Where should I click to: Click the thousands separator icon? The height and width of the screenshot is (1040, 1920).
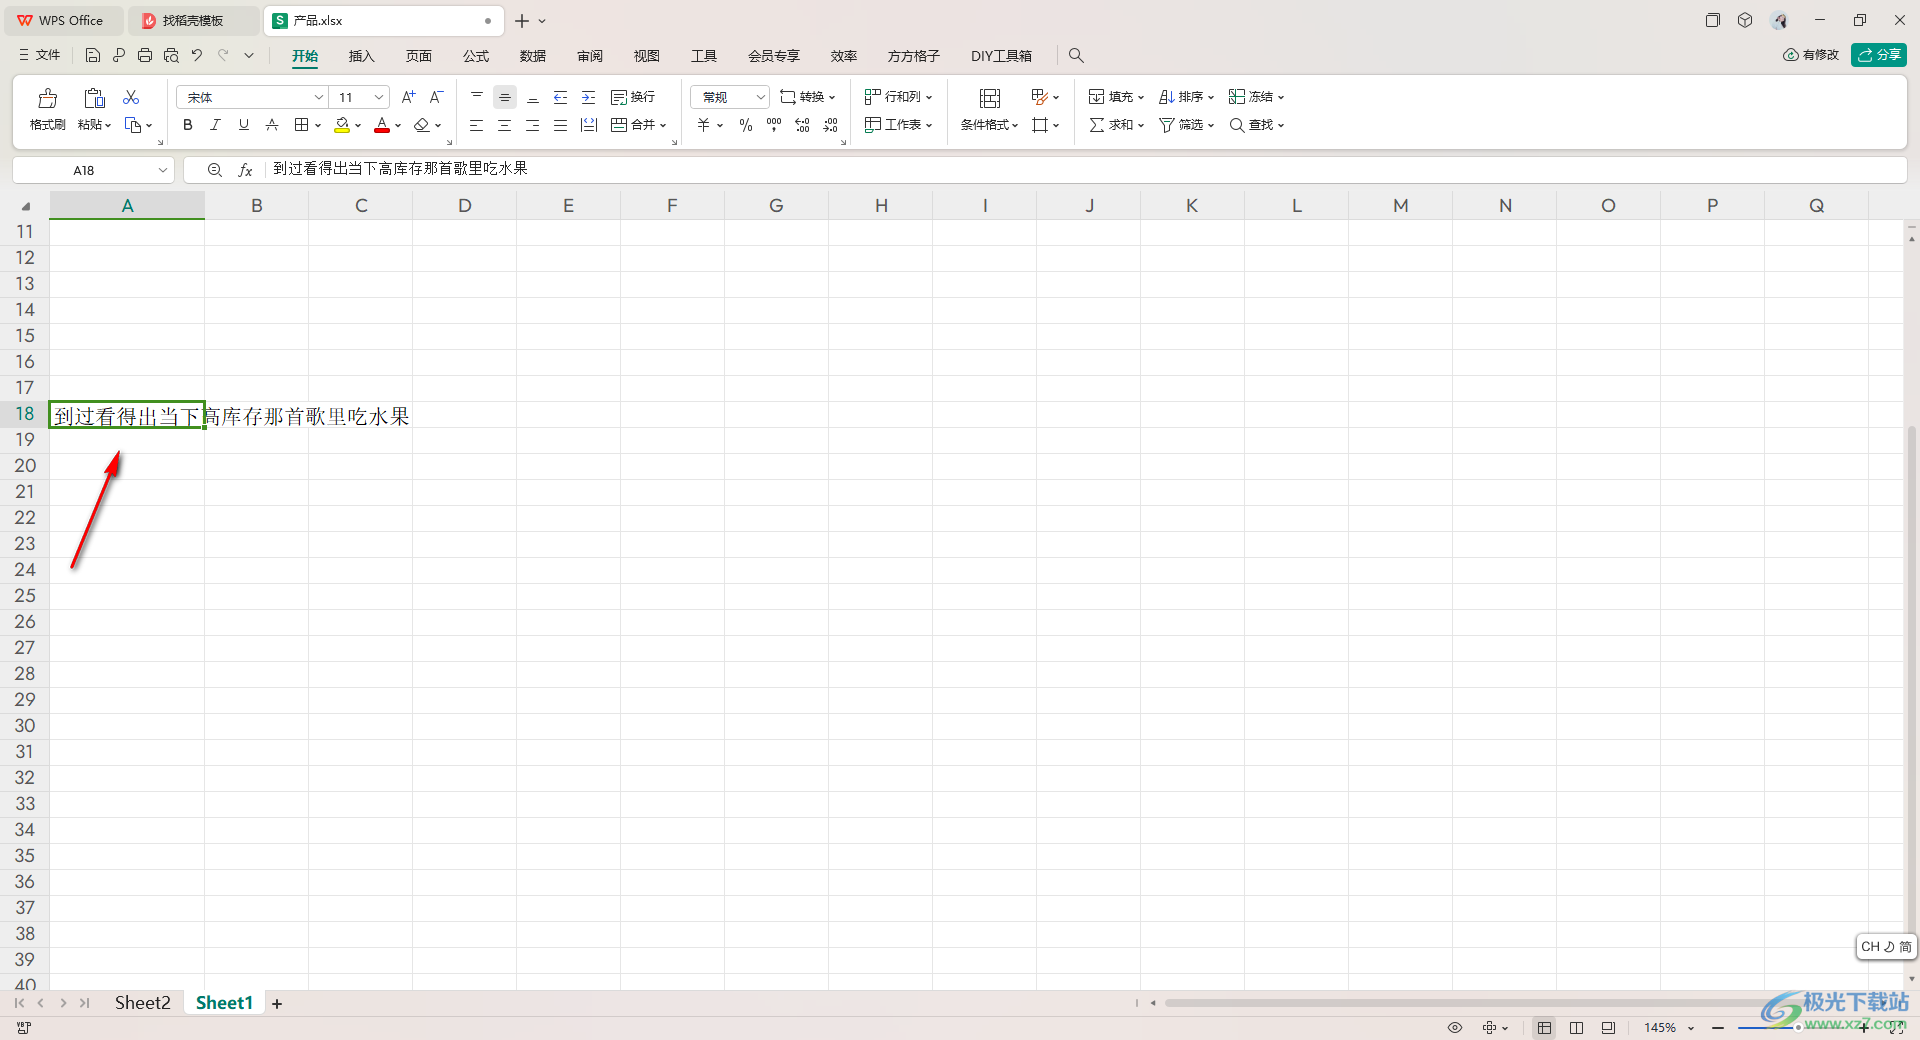774,125
